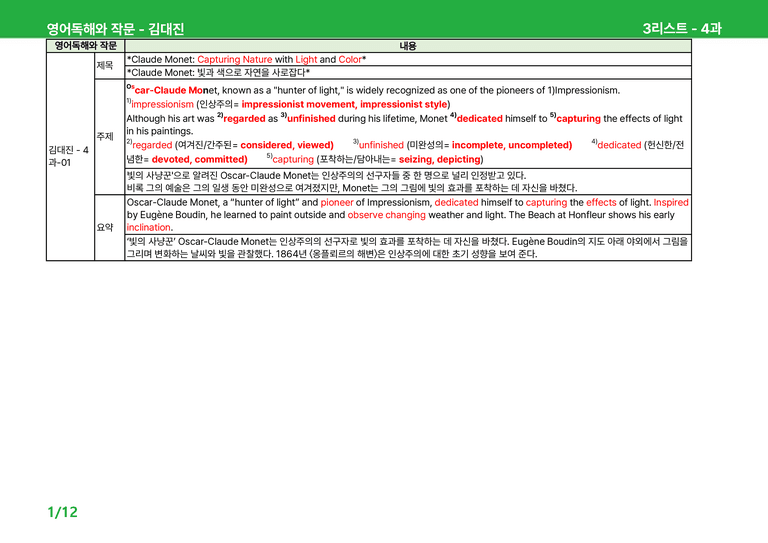Click the Korean title 빛과 색으로 자연을 사로잡다
Image resolution: width=768 pixels, height=543 pixels.
point(251,72)
